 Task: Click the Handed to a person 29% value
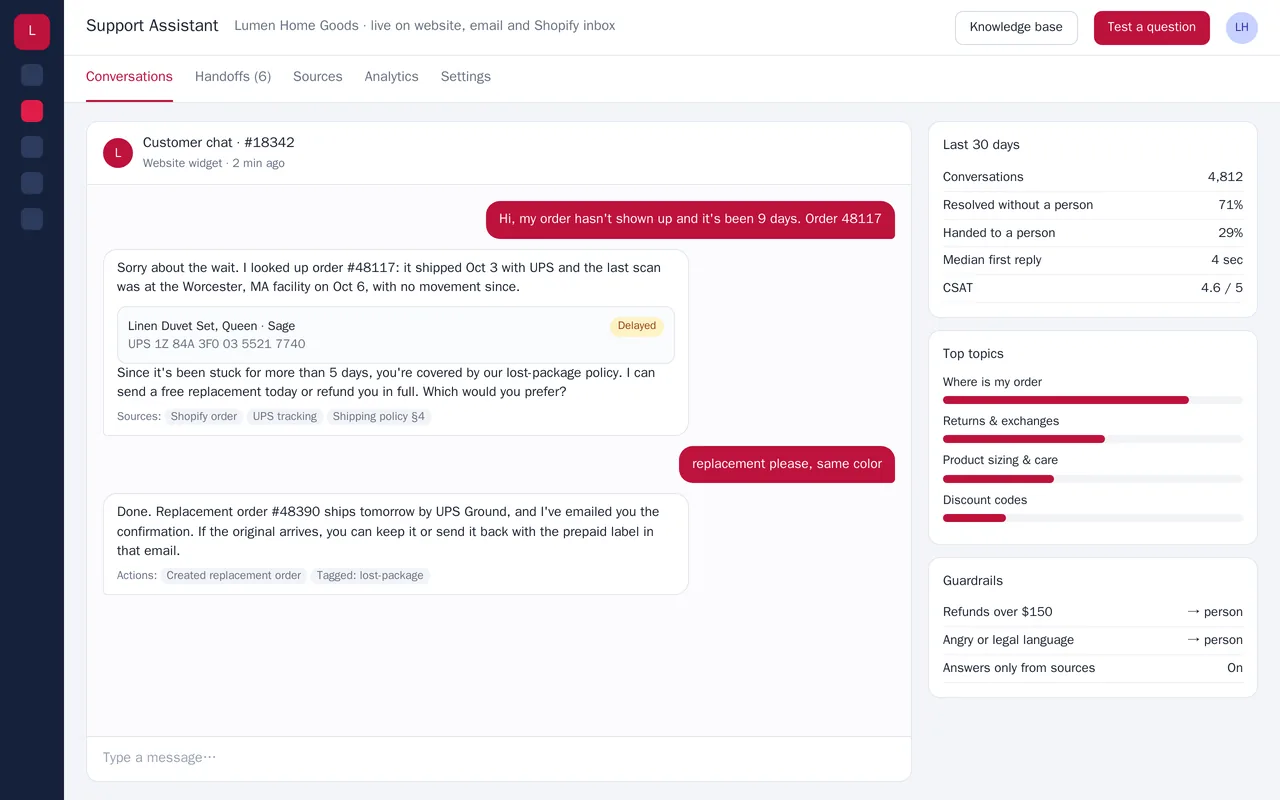click(1230, 233)
